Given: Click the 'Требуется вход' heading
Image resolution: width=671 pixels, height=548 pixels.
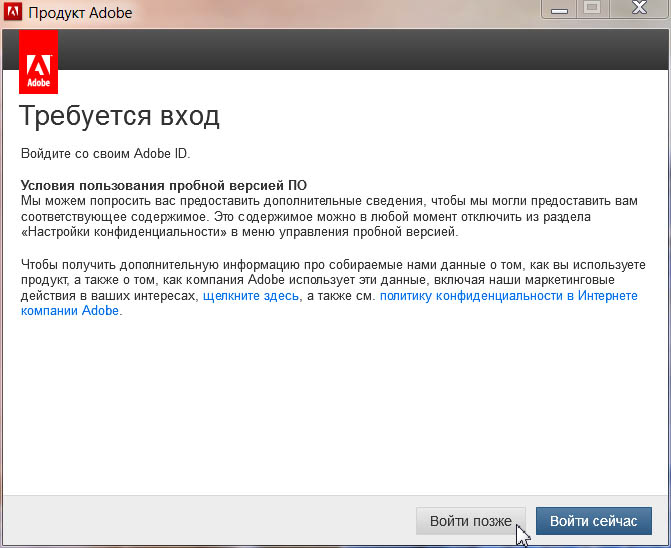Looking at the screenshot, I should (x=119, y=116).
